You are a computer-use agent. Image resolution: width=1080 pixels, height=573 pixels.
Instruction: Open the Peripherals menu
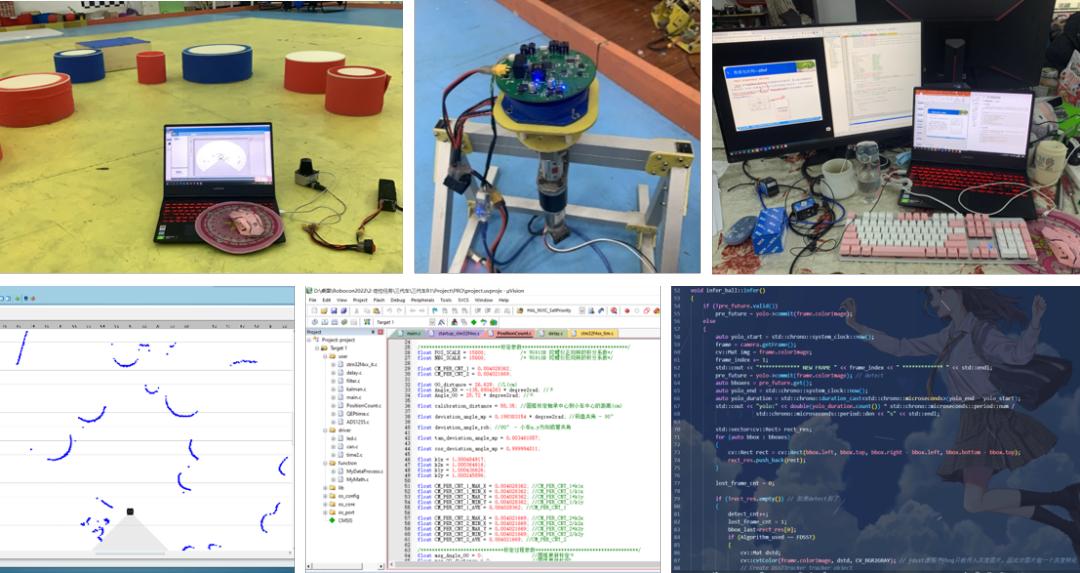pos(422,300)
